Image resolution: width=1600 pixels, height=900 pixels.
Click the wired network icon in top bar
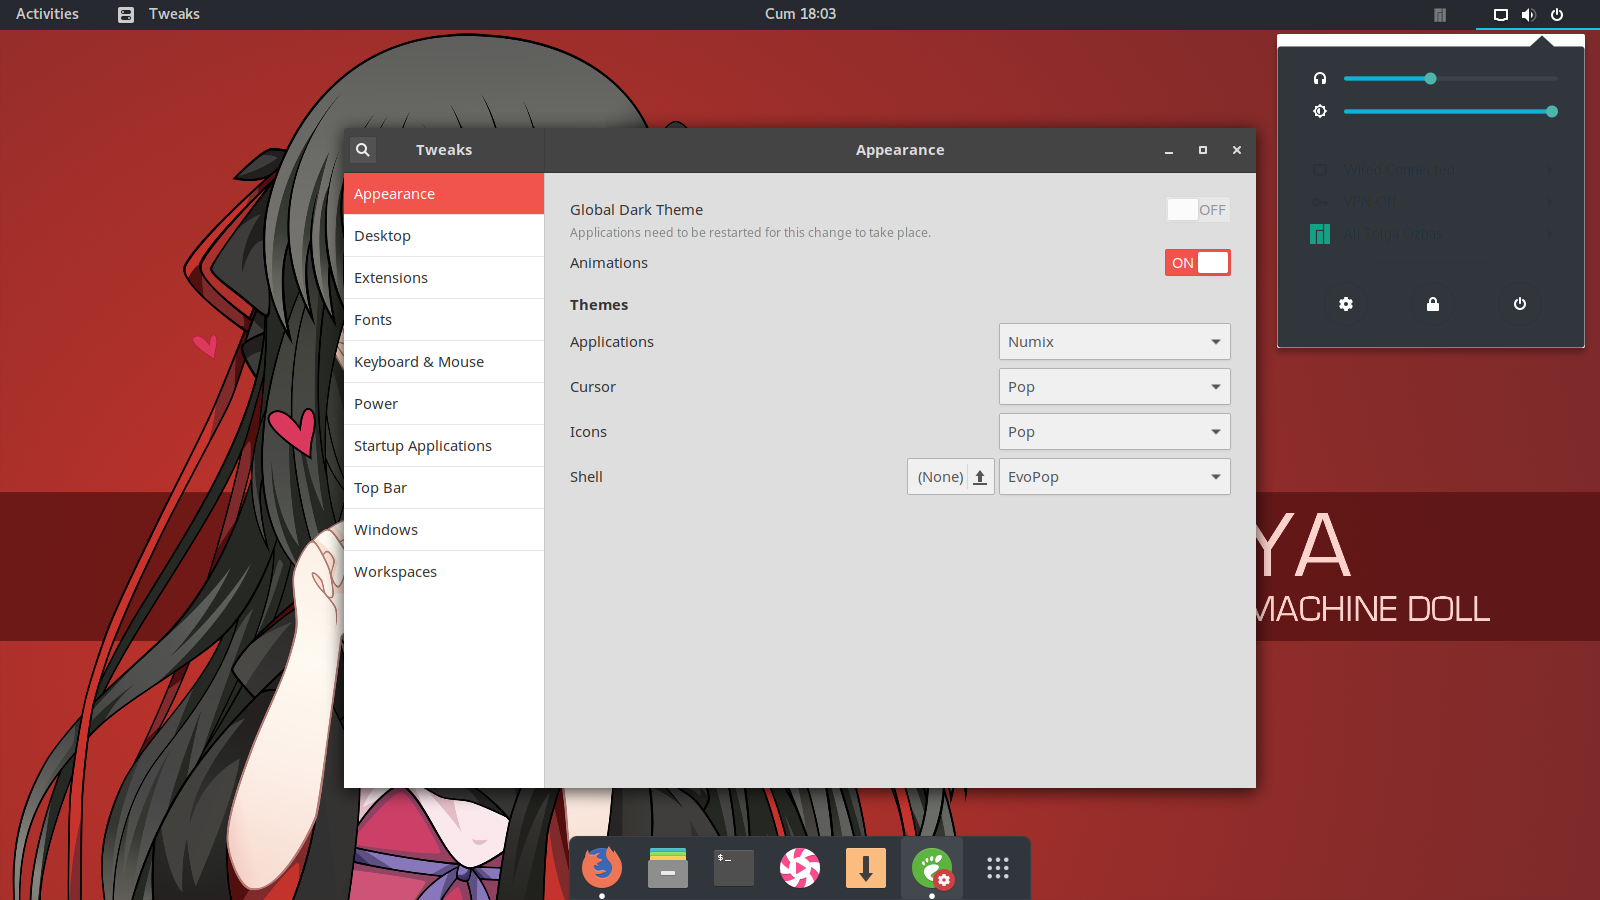coord(1501,15)
